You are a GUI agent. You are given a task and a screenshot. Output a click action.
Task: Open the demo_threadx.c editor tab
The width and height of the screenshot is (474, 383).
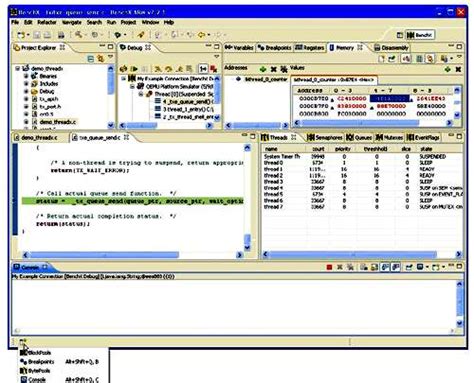click(x=36, y=137)
